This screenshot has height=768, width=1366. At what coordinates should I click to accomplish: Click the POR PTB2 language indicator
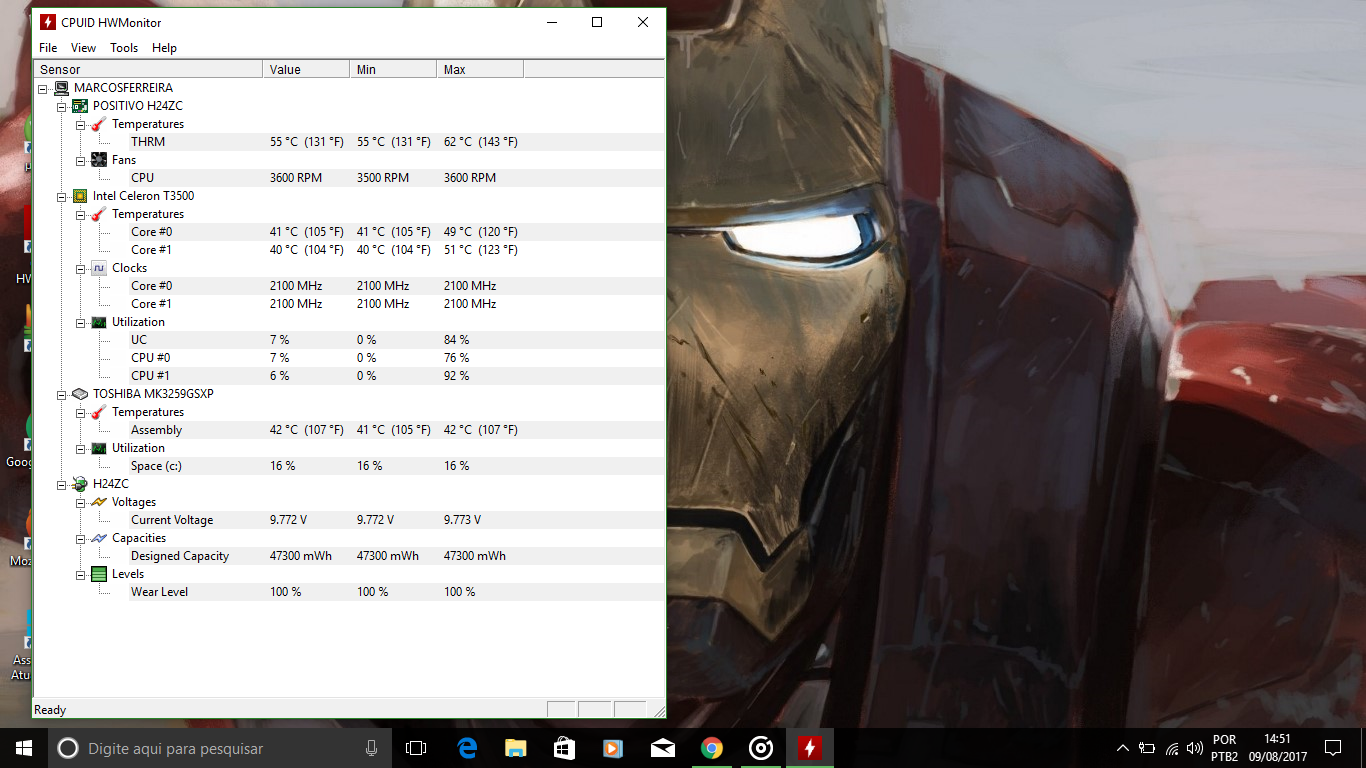pyautogui.click(x=1224, y=748)
